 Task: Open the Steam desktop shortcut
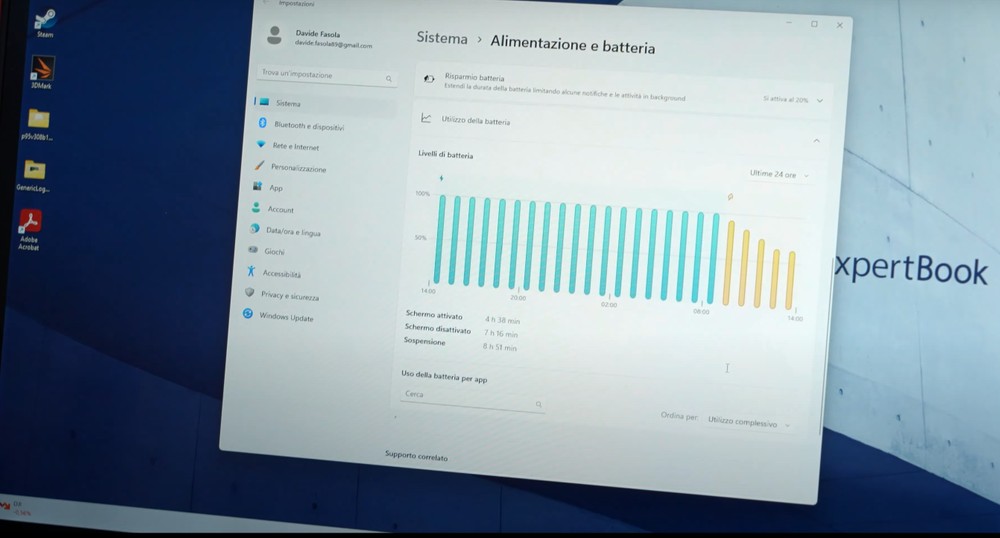(45, 23)
